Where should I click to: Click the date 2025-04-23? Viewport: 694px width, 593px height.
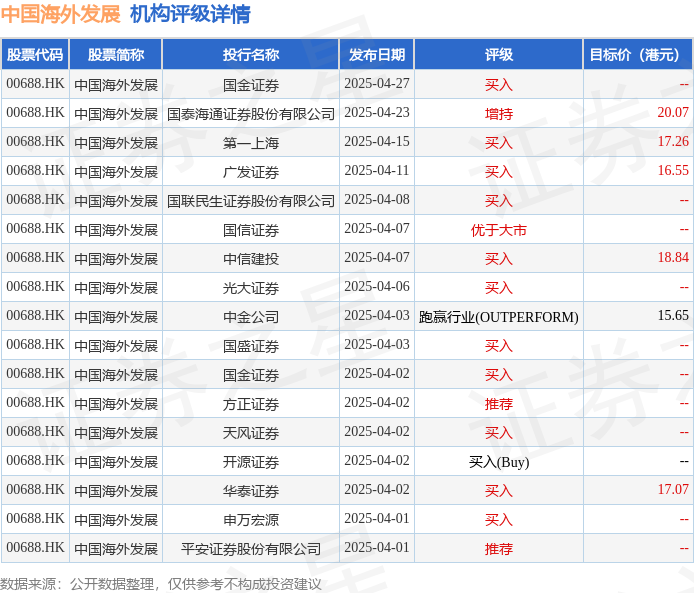point(377,113)
